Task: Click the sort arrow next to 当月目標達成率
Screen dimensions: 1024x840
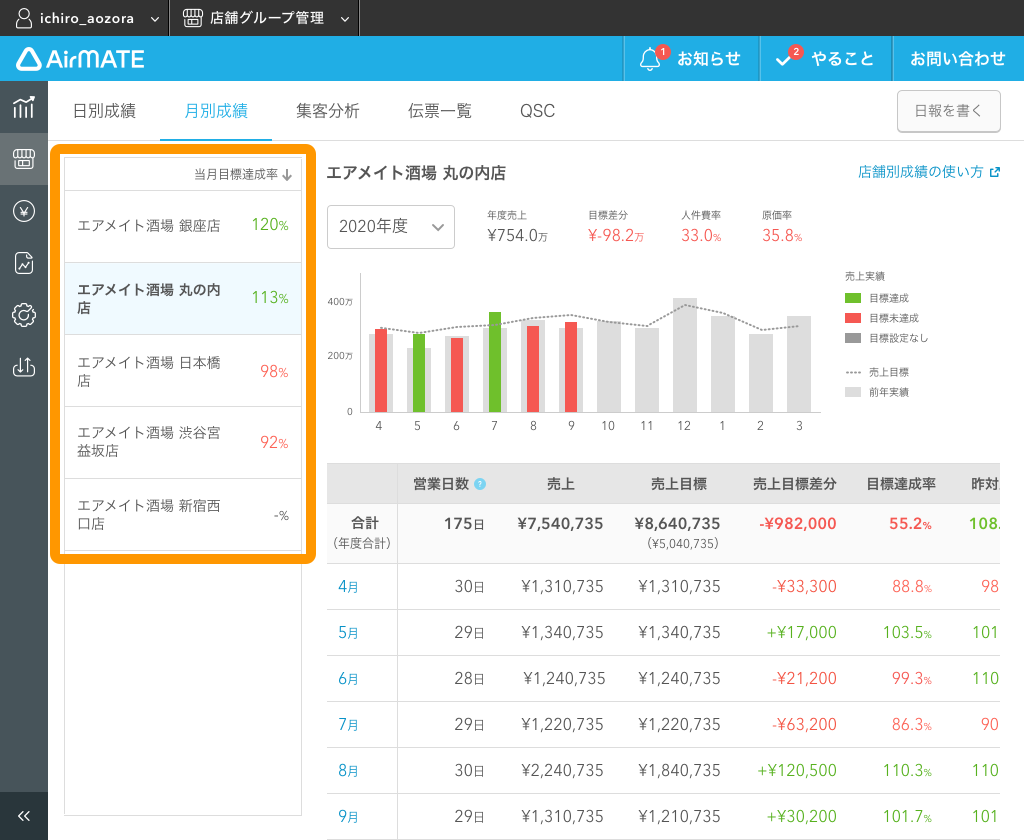Action: [287, 174]
